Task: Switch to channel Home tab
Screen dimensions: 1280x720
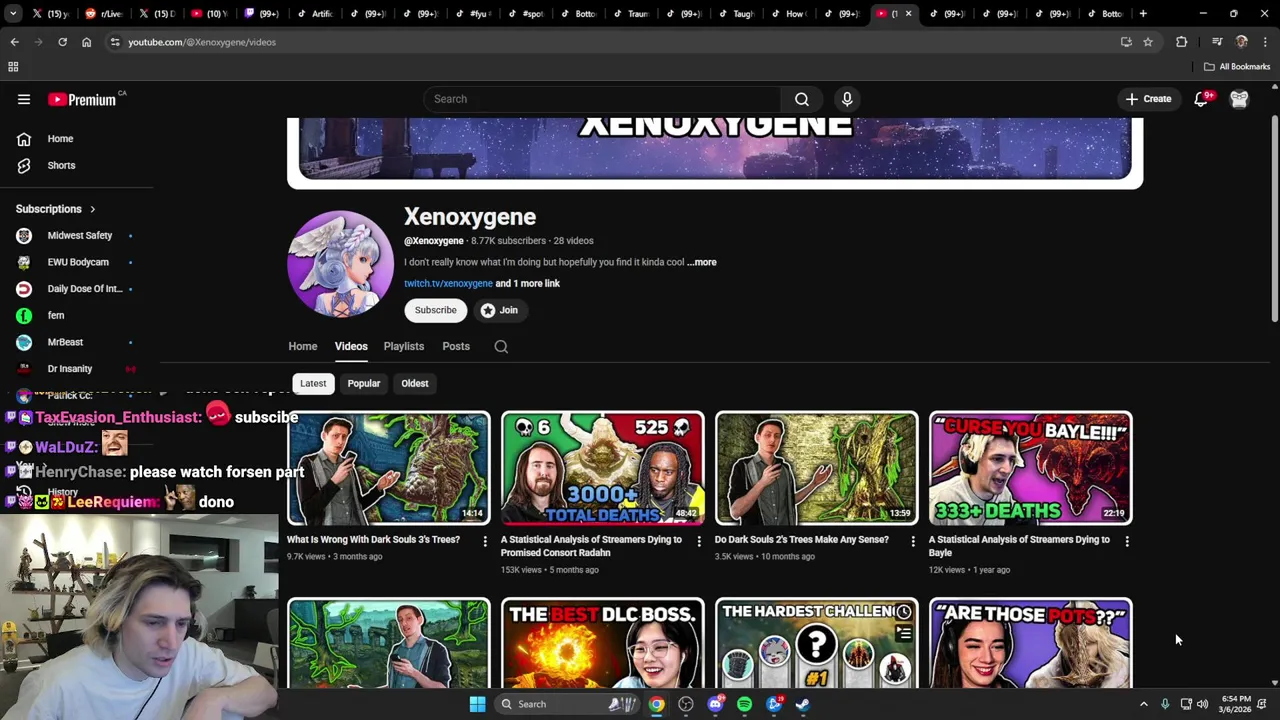Action: [x=303, y=346]
